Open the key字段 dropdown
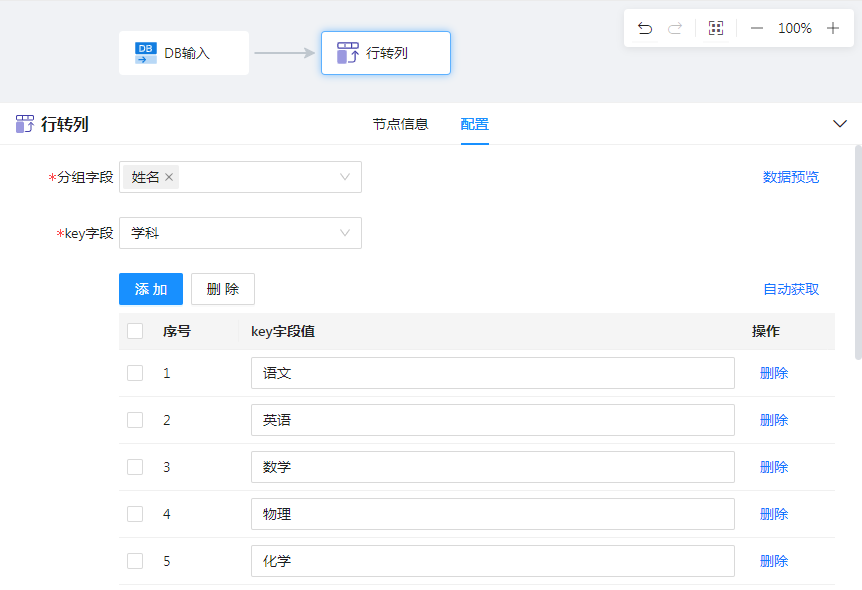Viewport: 862px width, 590px height. tap(344, 233)
